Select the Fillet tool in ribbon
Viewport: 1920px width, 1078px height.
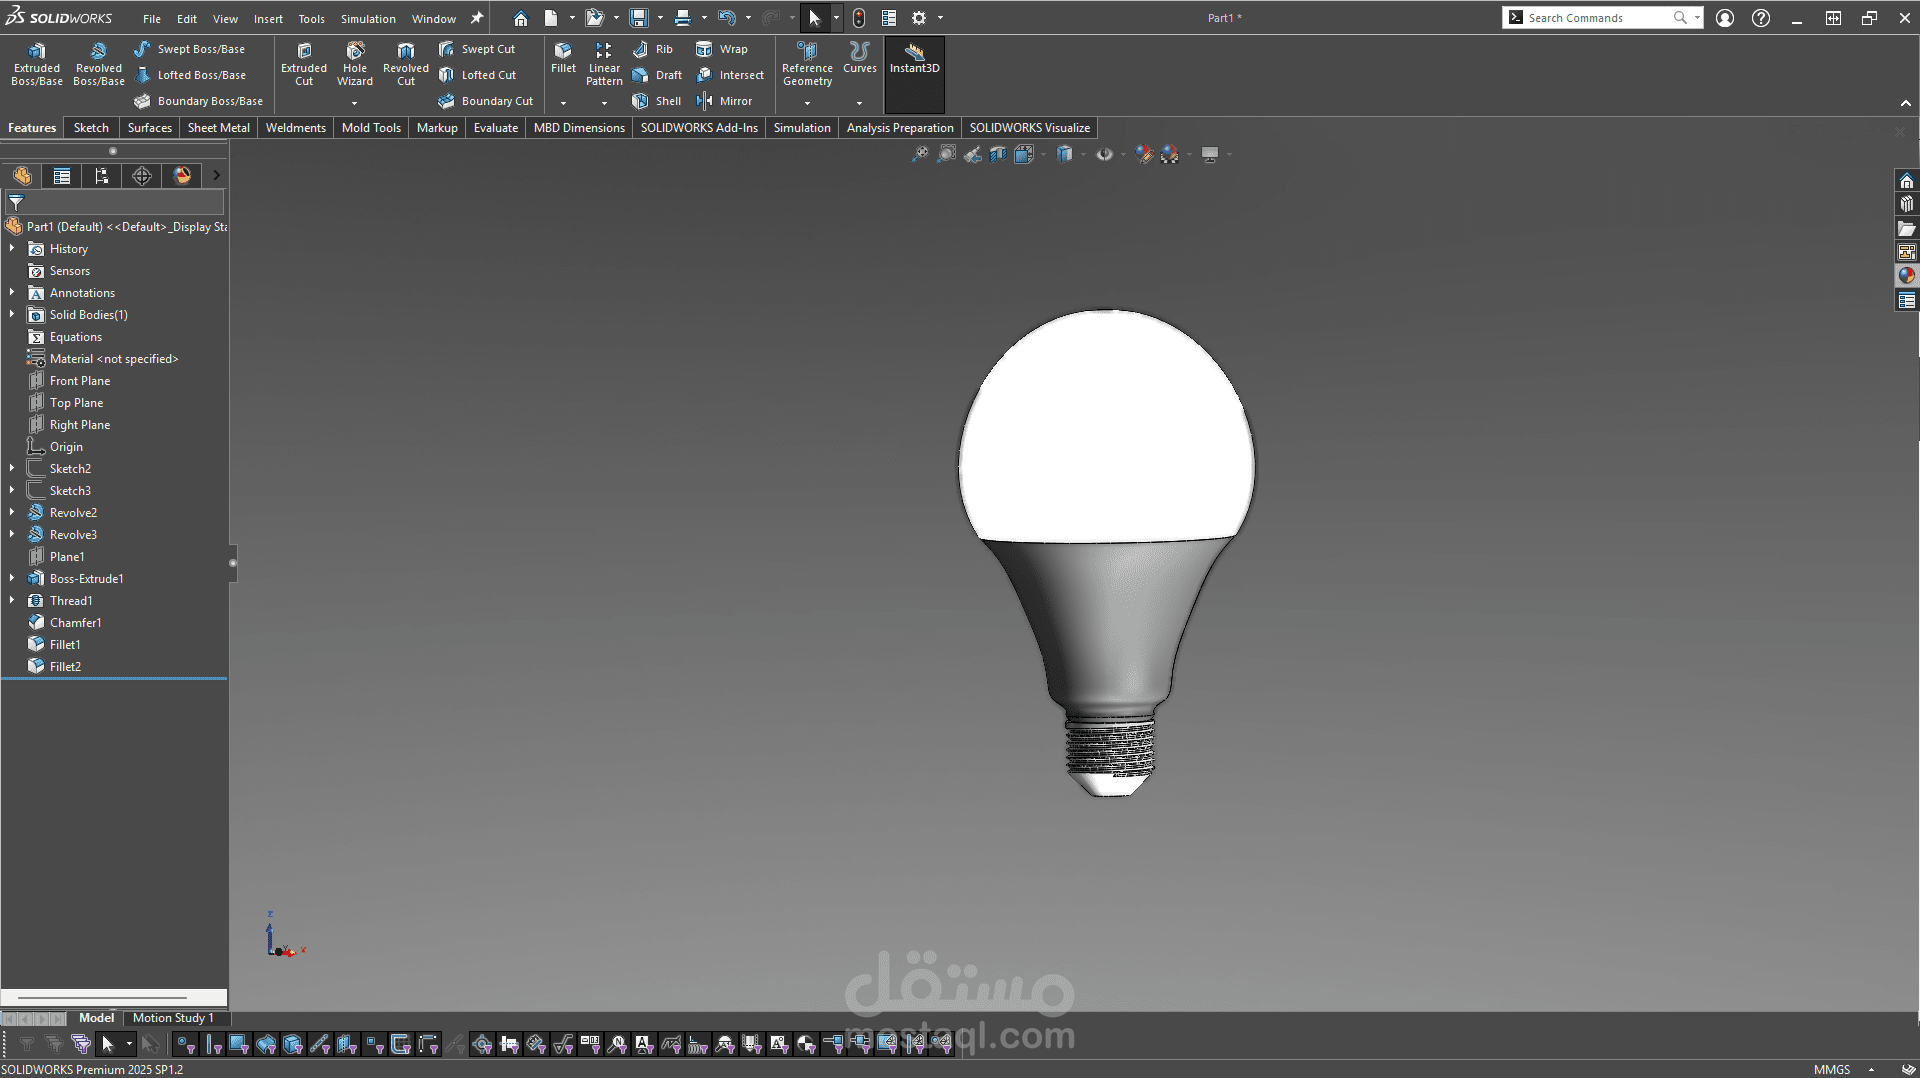(x=563, y=58)
